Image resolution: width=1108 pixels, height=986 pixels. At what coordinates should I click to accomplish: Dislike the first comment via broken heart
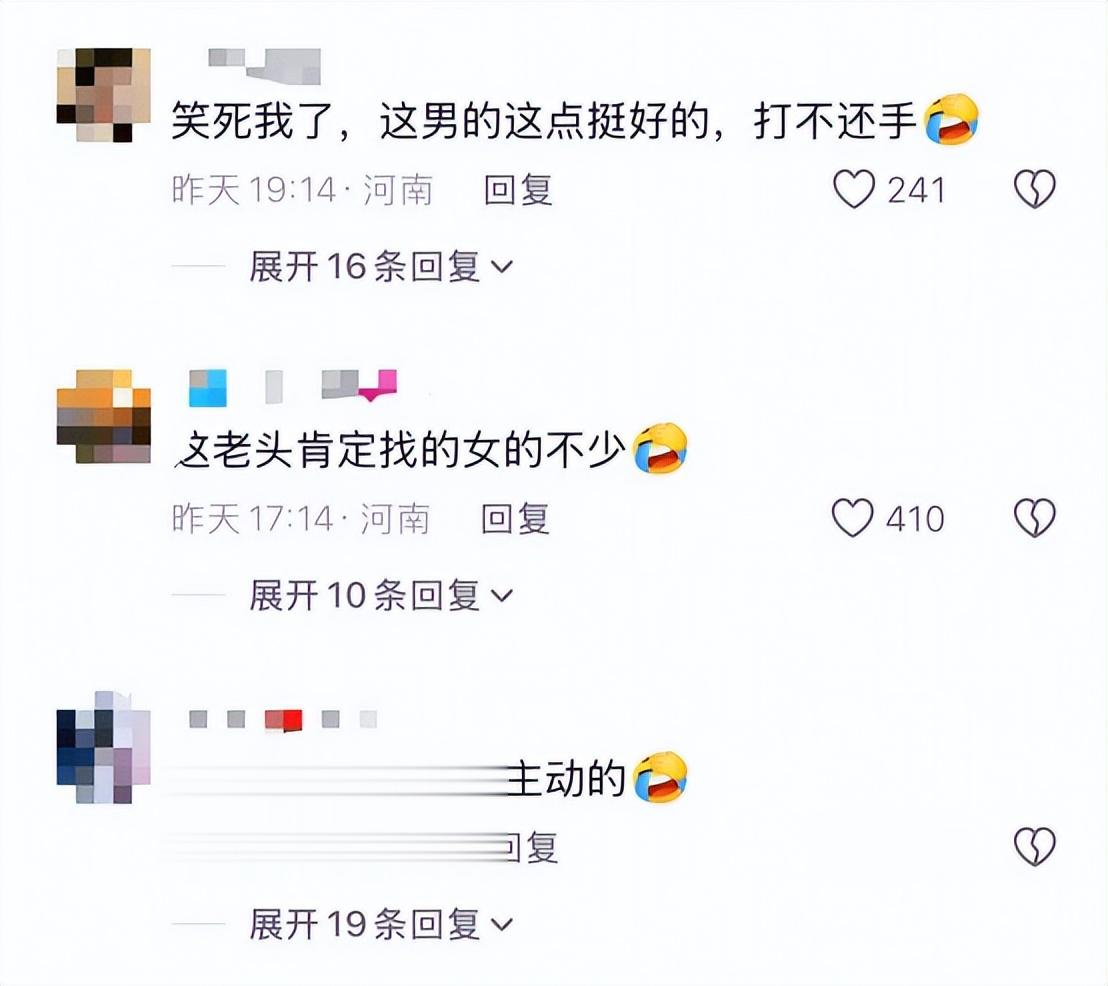(1035, 189)
